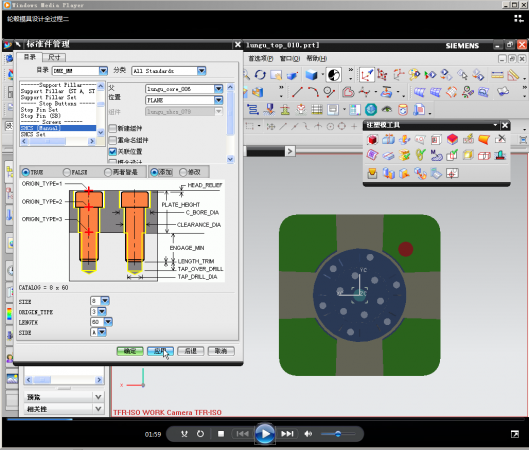Image resolution: width=529 pixels, height=450 pixels.
Task: Open the 帮助(H) menu
Action: 316,59
